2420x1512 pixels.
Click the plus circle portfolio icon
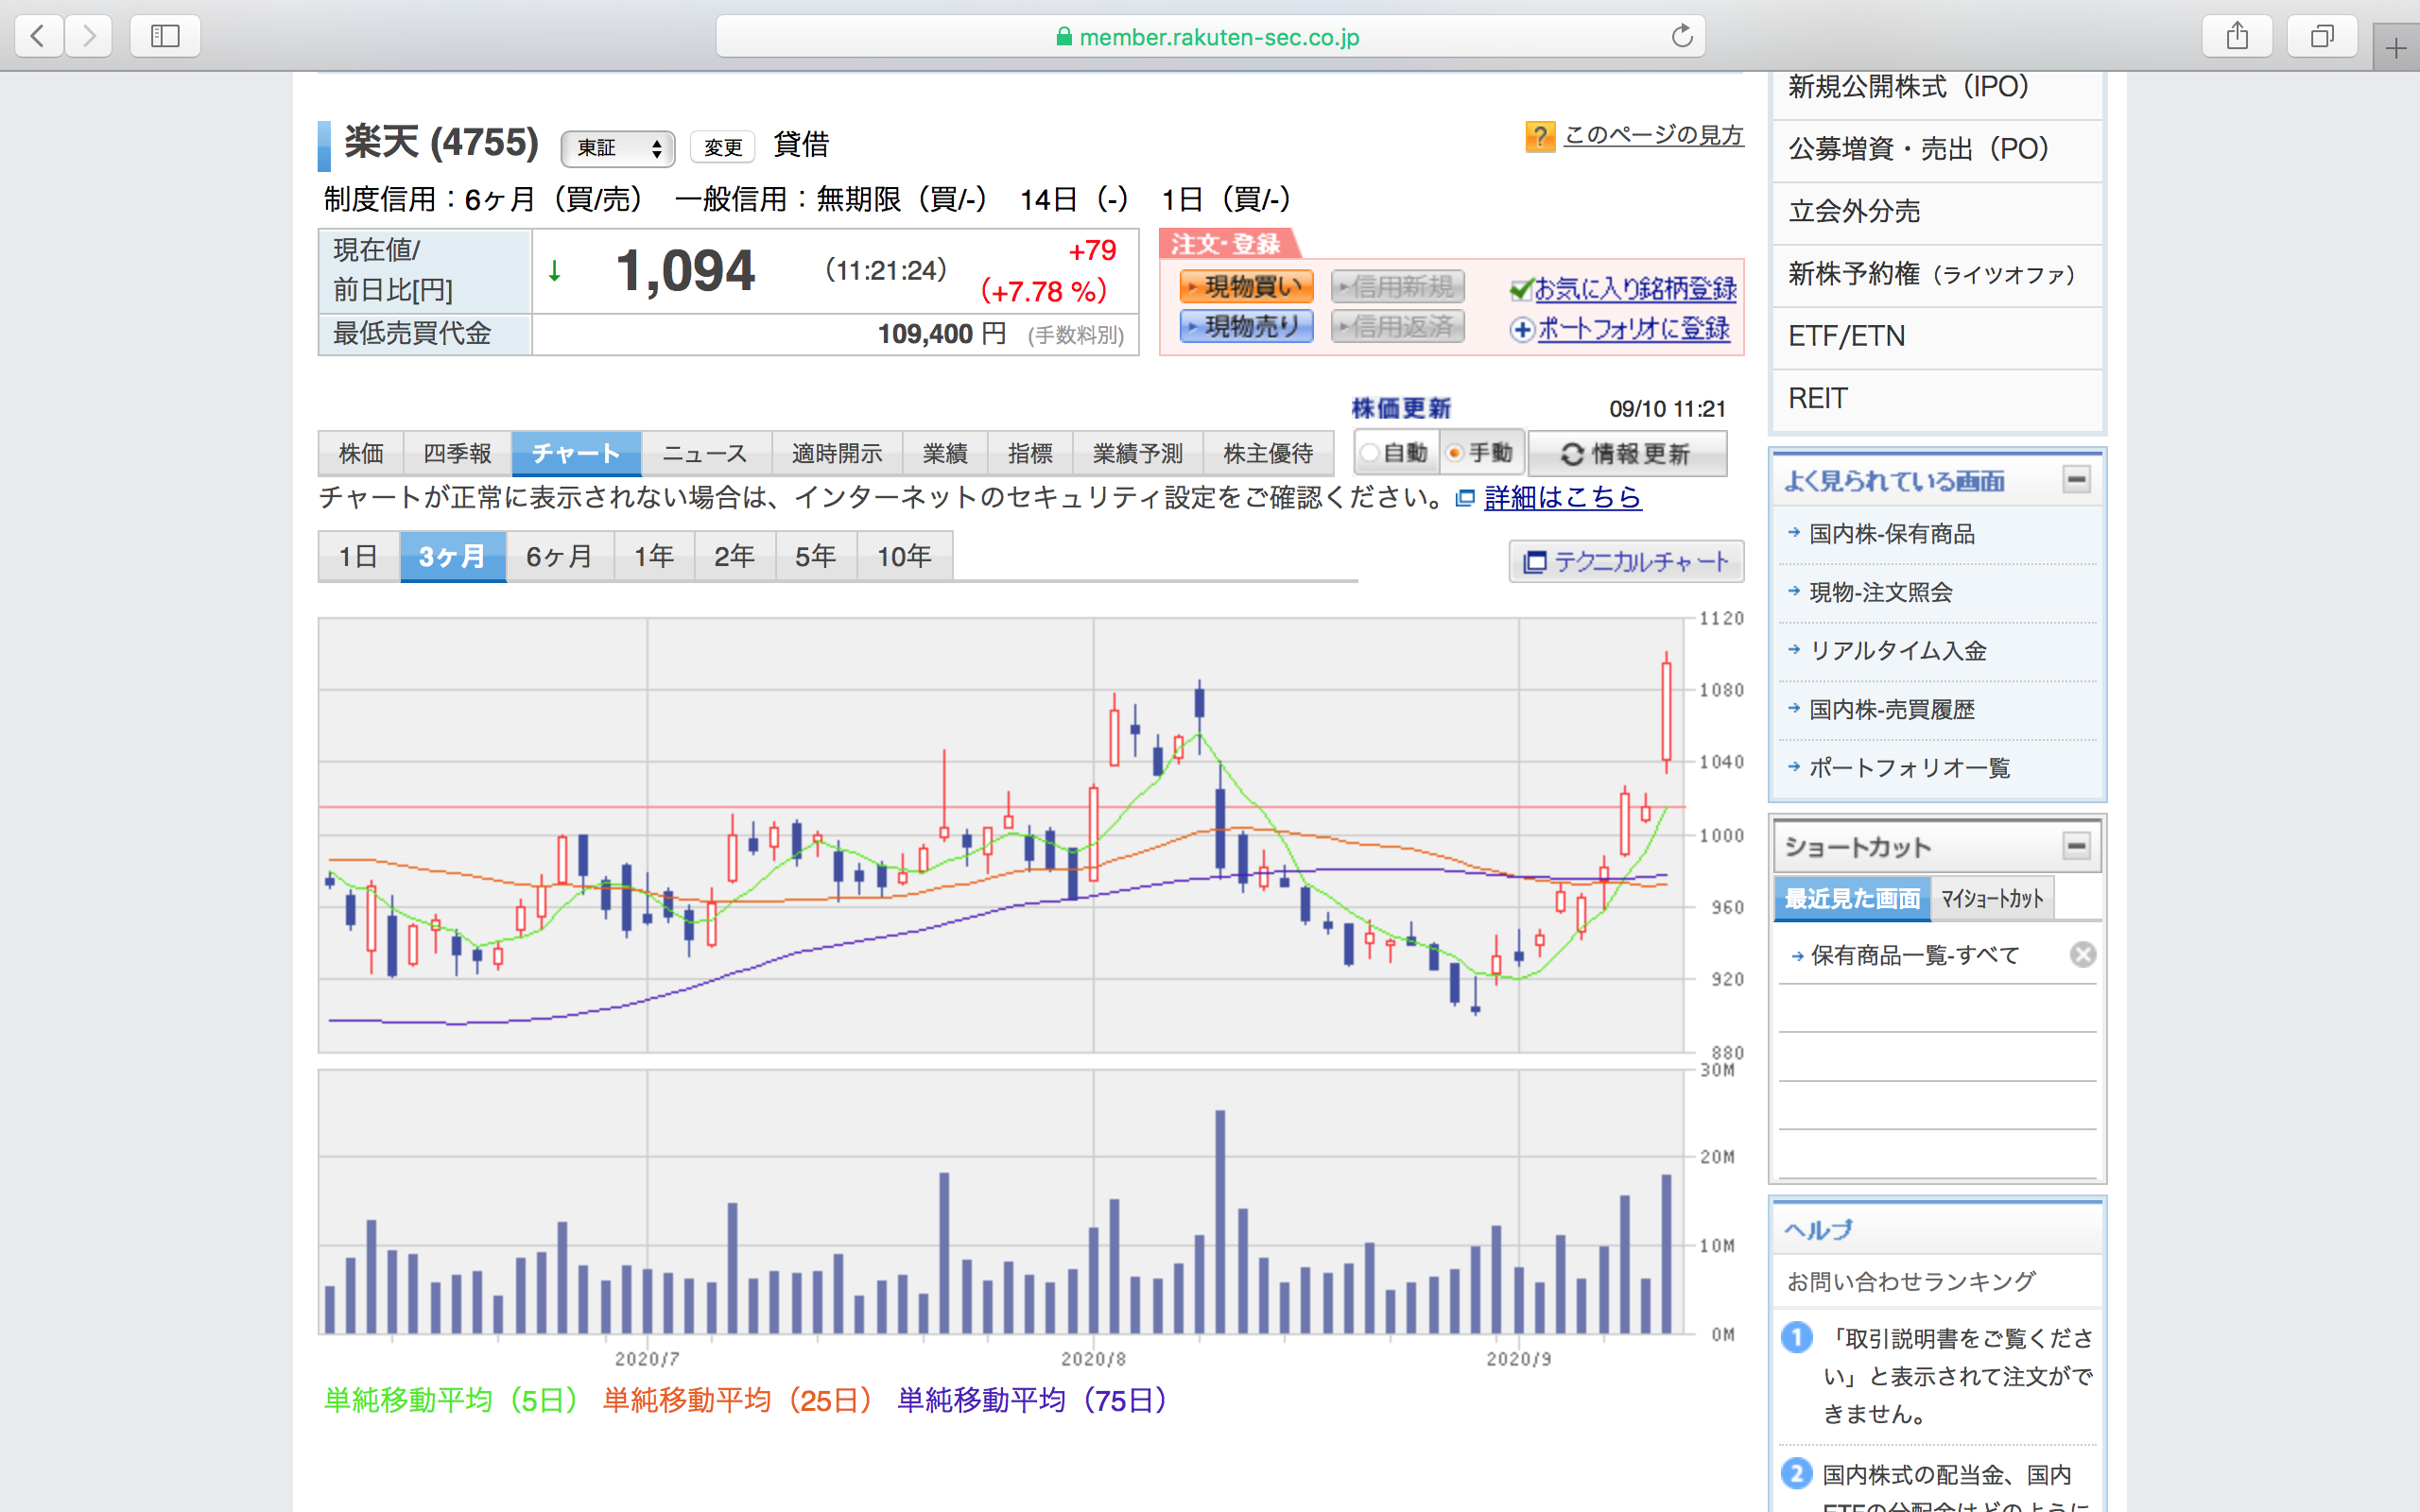[1522, 329]
